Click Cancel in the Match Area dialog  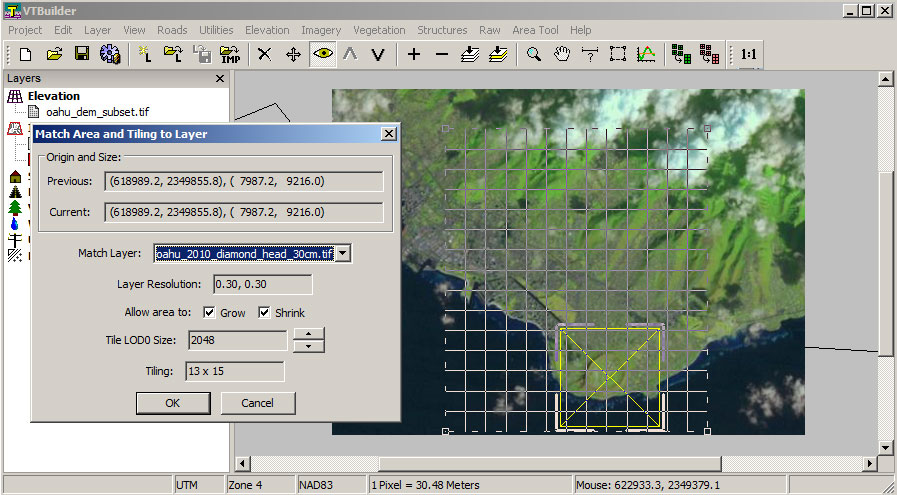point(257,403)
